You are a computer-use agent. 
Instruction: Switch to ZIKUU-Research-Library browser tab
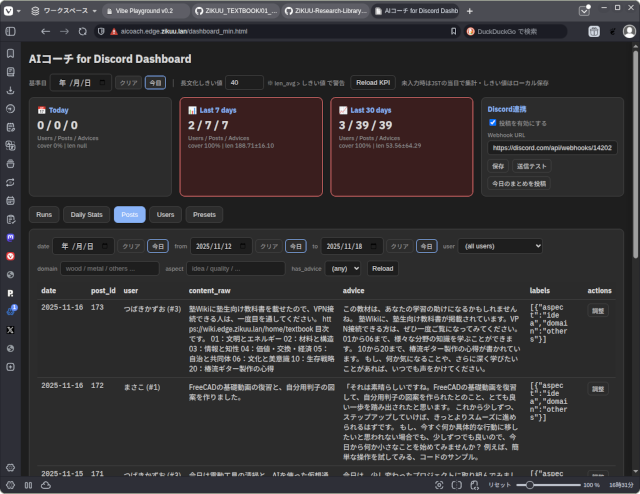coord(327,11)
